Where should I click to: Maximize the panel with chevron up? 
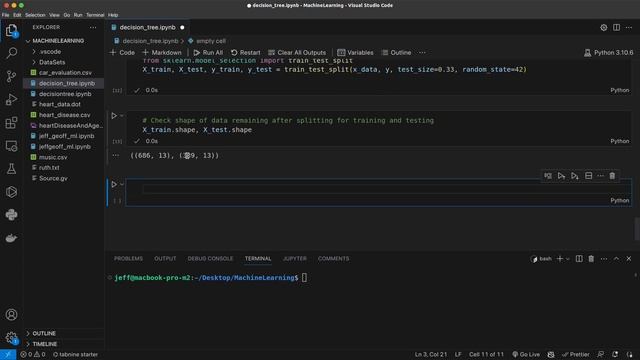pos(616,259)
